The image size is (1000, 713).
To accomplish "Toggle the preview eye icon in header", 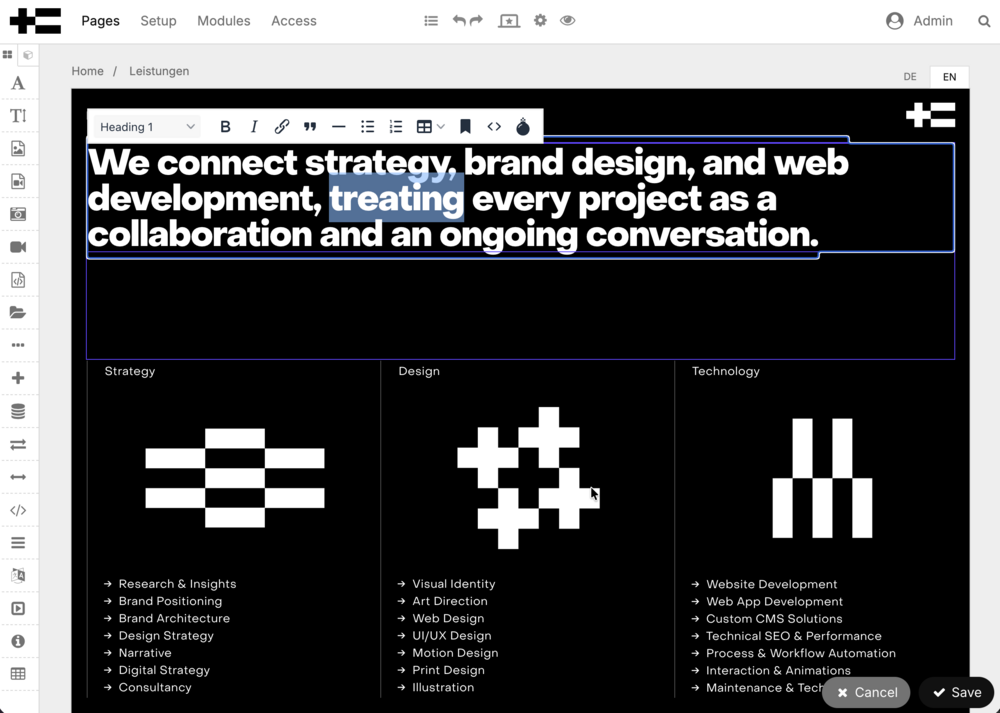I will [568, 21].
